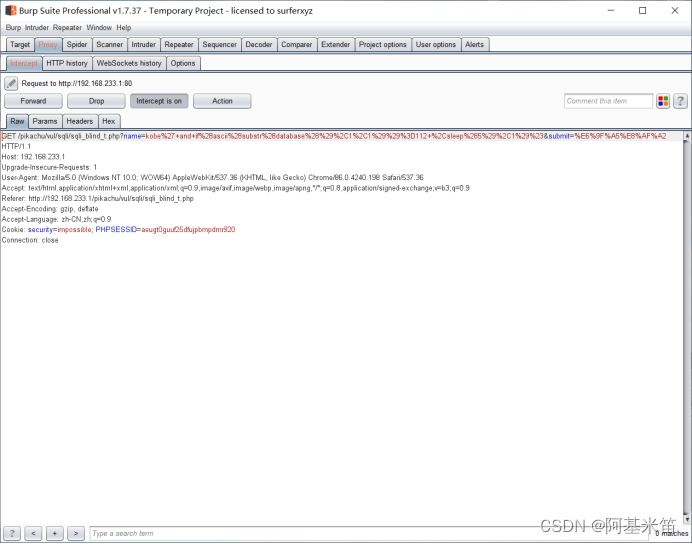Image resolution: width=692 pixels, height=544 pixels.
Task: Click the pencil edit-target icon
Action: click(11, 83)
